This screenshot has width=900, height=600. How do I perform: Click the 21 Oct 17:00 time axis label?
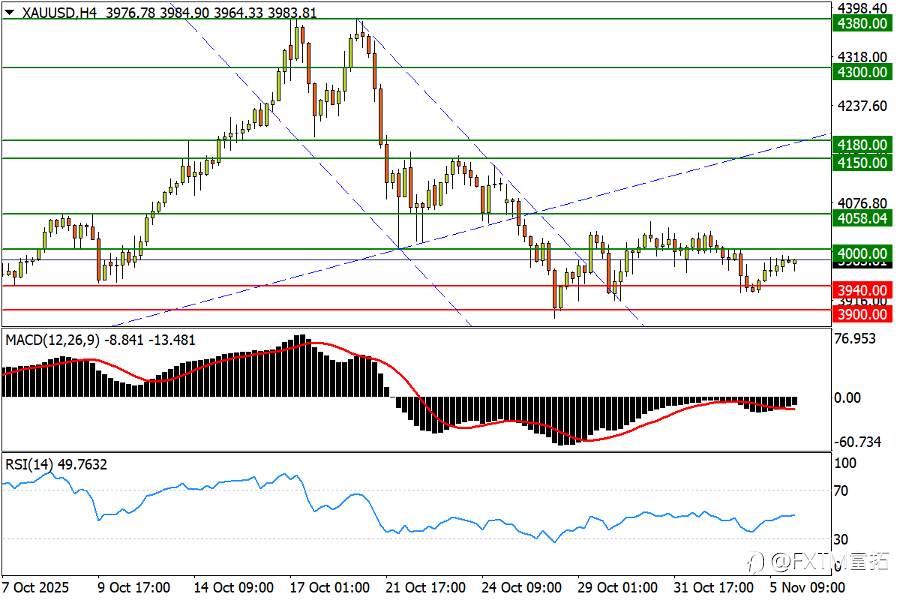point(425,588)
